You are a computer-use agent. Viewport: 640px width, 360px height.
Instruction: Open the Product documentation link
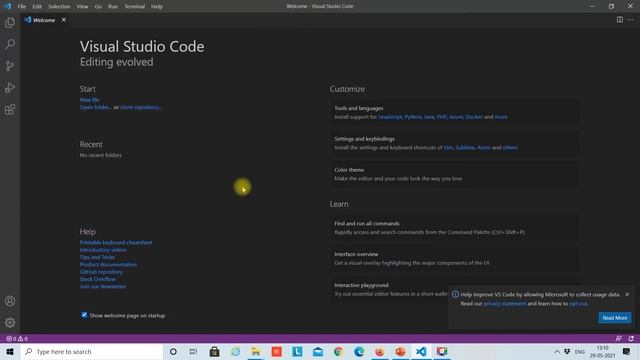point(108,264)
